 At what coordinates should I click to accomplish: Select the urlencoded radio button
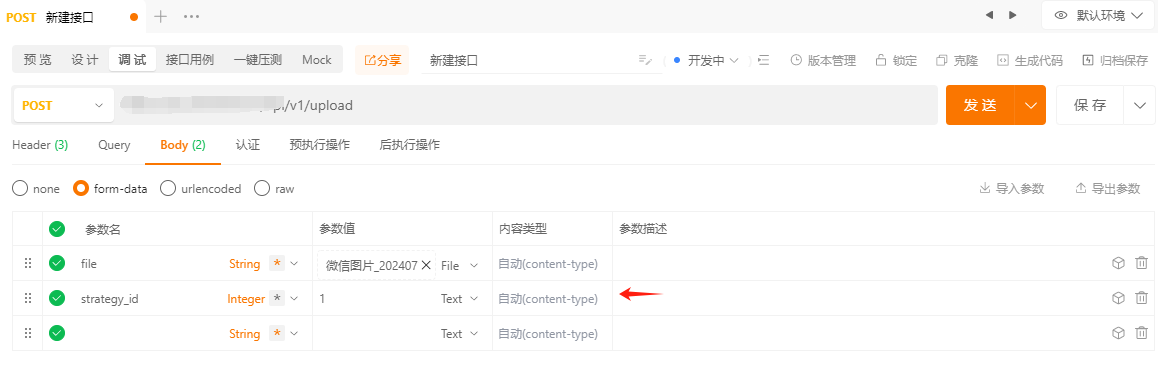click(x=168, y=188)
